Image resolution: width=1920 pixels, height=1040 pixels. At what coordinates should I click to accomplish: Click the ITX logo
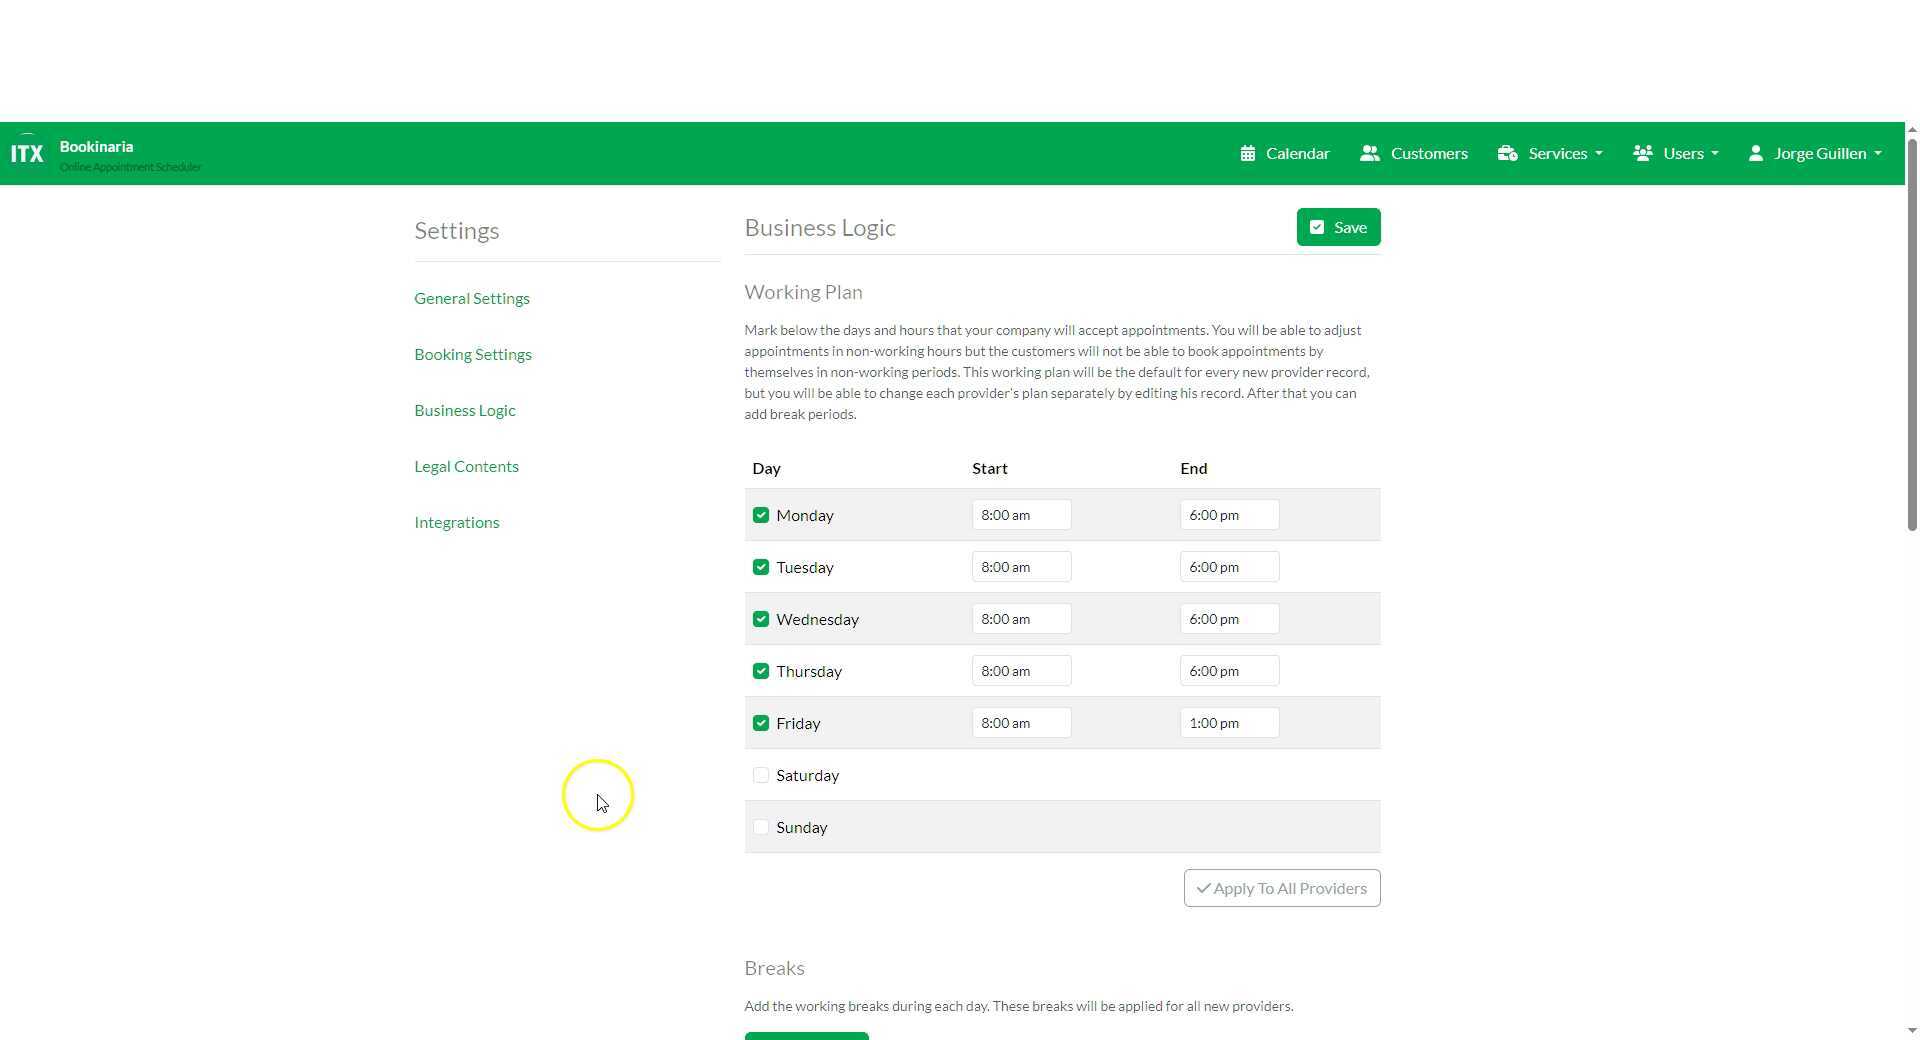[27, 152]
